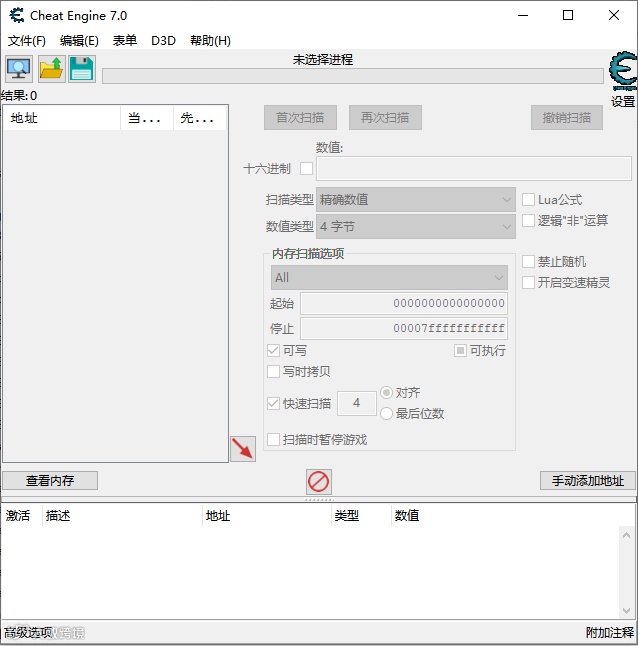Click the 手动添加地址 button
The width and height of the screenshot is (638, 646).
(x=588, y=480)
